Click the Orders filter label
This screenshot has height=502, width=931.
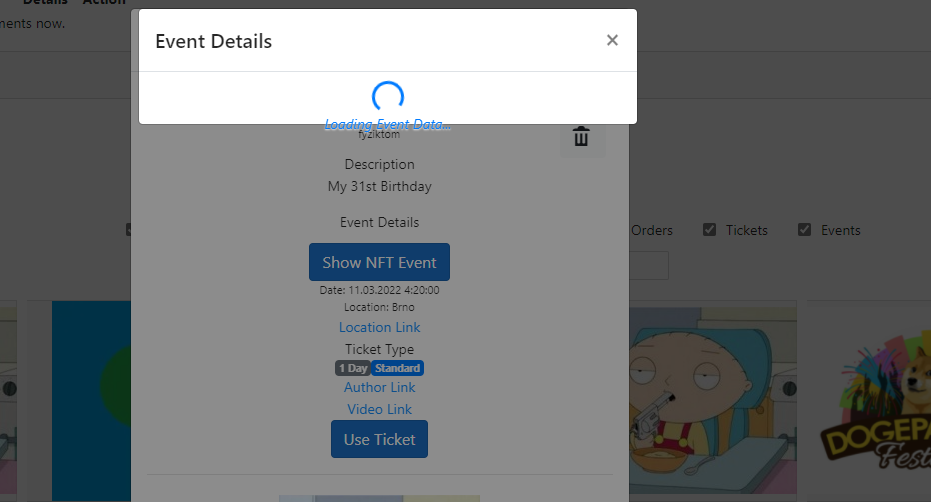(651, 230)
